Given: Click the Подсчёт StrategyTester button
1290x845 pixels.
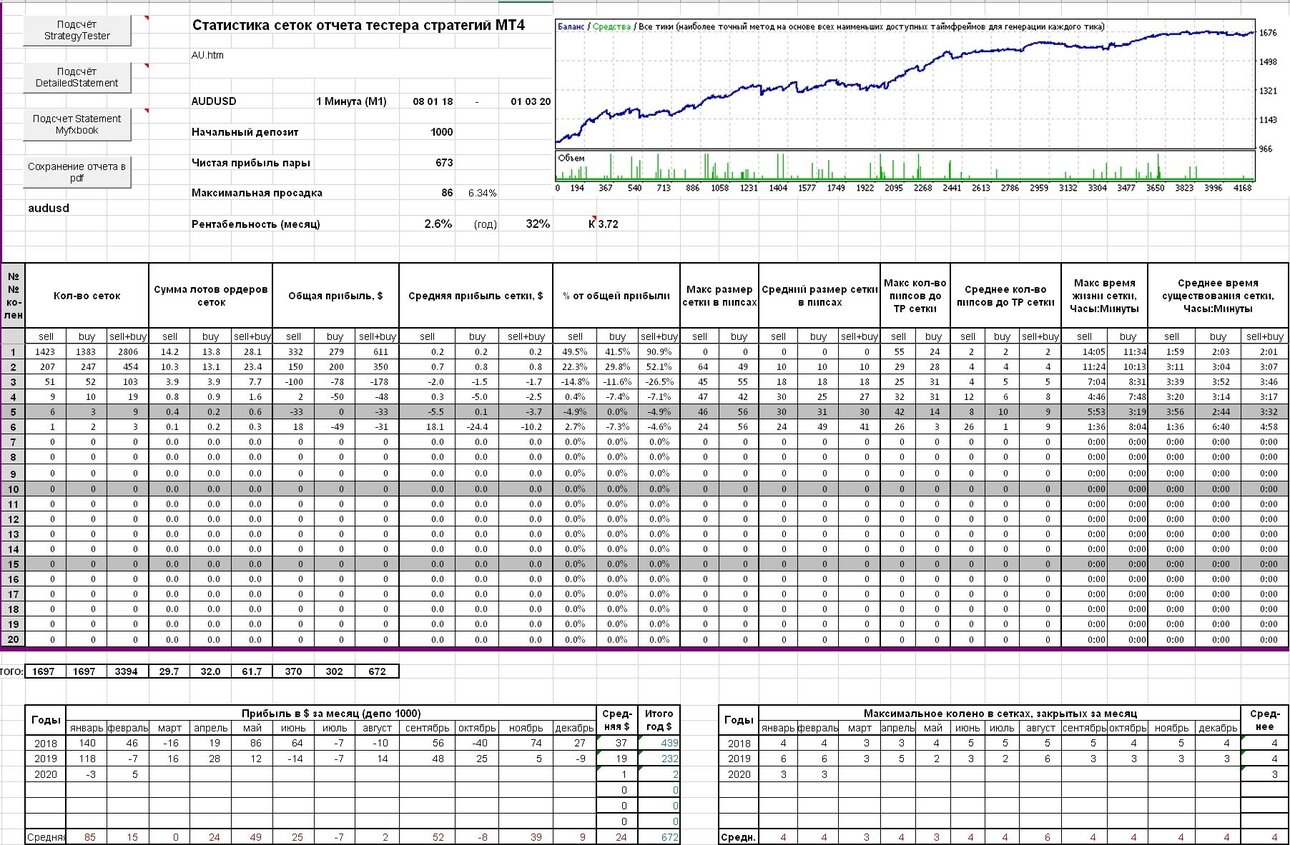Looking at the screenshot, I should tap(78, 31).
